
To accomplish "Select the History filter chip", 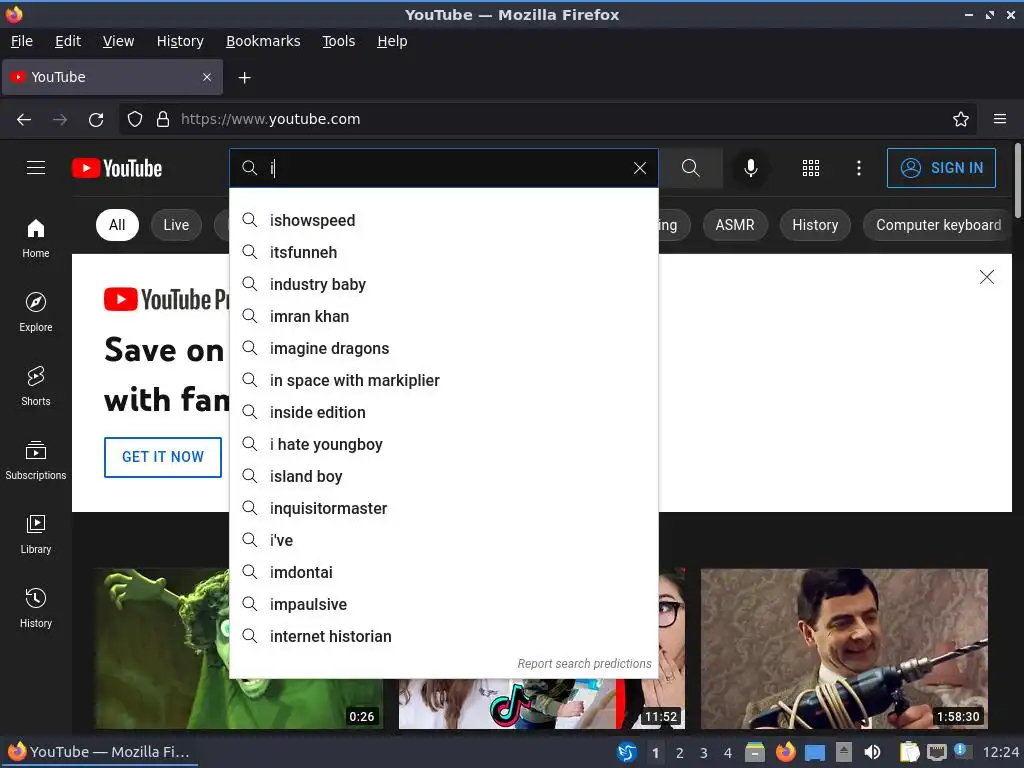I will (x=815, y=225).
